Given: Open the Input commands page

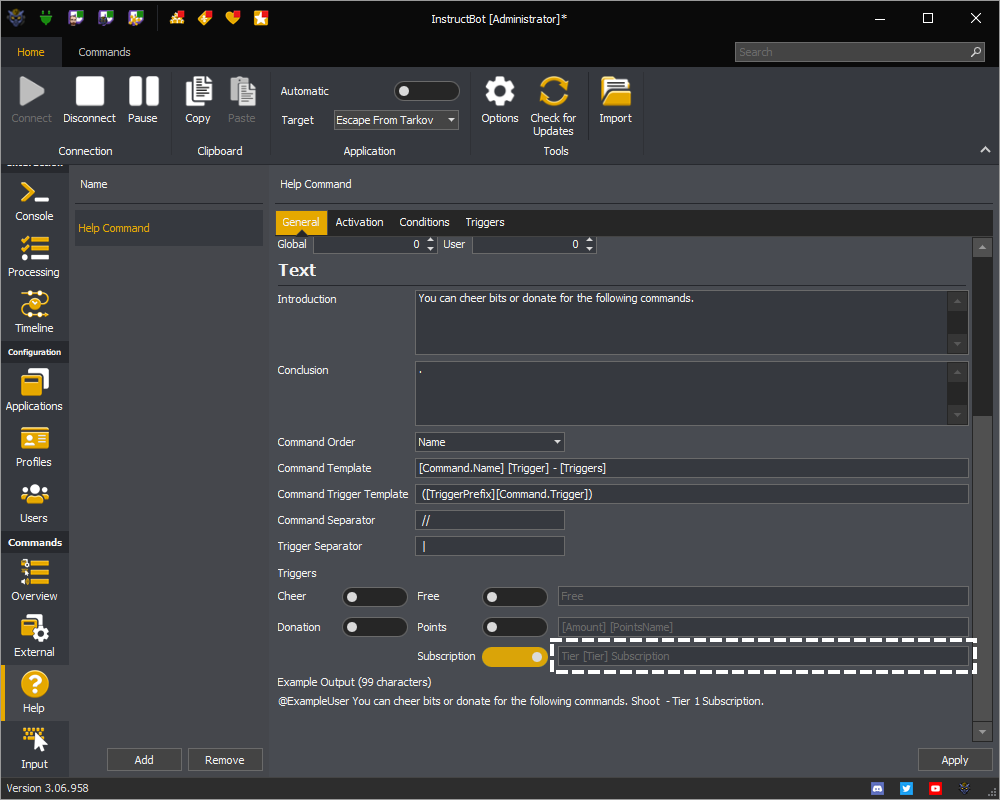Looking at the screenshot, I should [x=34, y=748].
